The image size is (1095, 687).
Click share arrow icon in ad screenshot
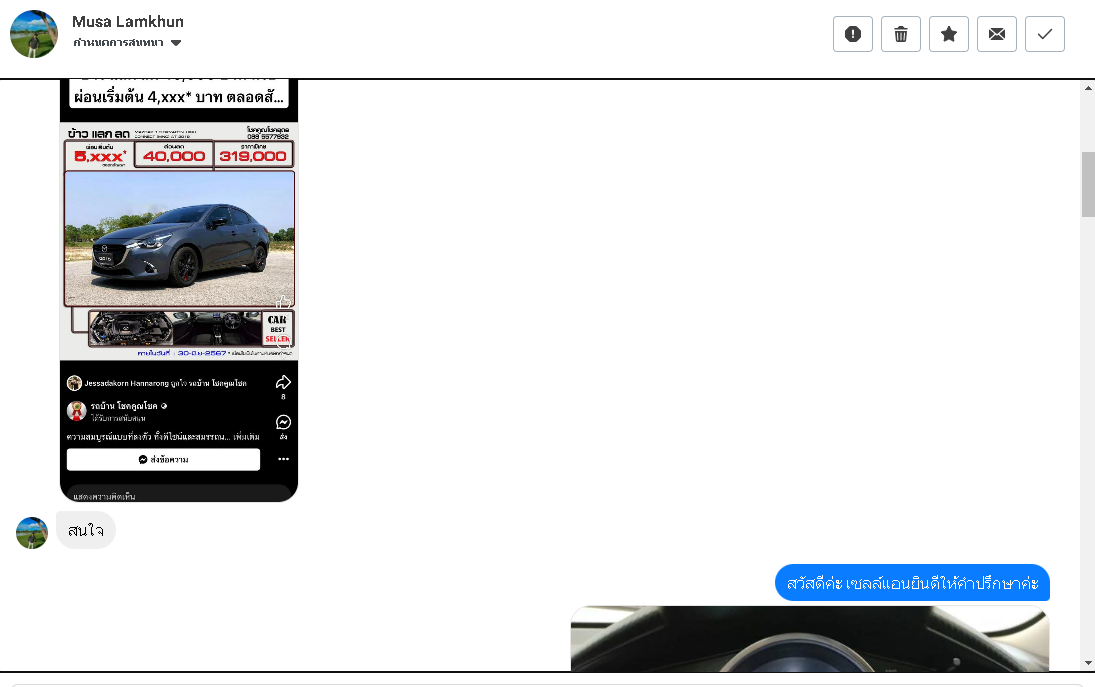[x=283, y=382]
